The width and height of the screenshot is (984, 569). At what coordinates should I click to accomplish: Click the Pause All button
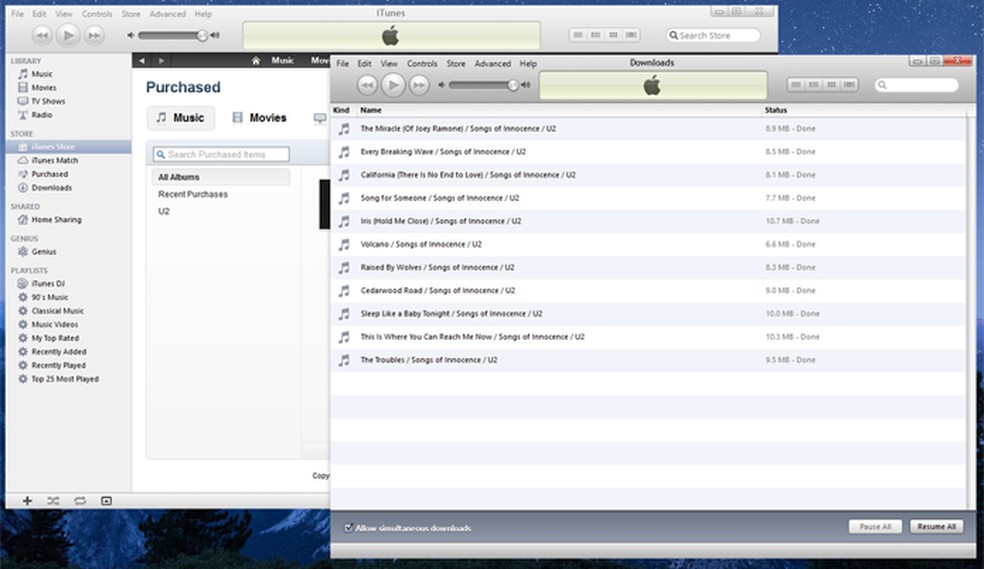click(875, 527)
